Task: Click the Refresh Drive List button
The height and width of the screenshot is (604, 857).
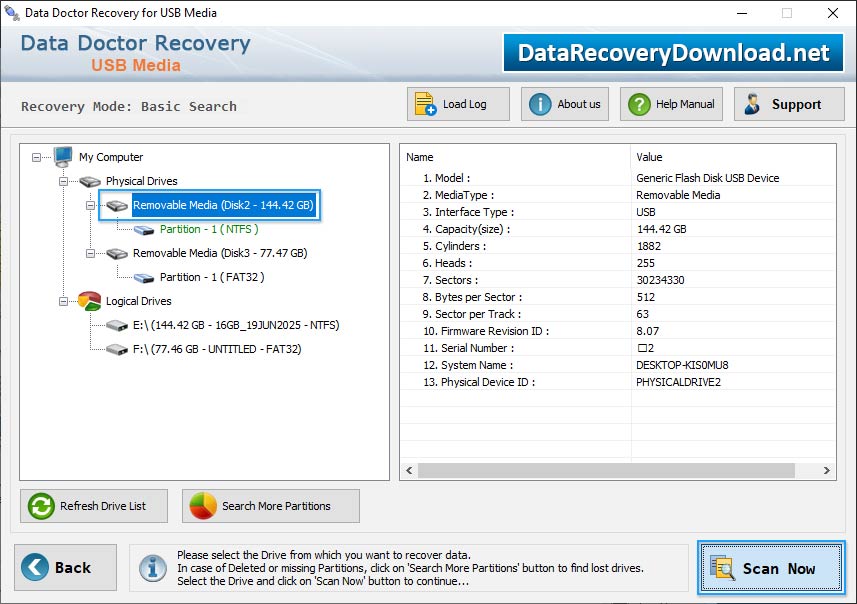Action: coord(94,506)
